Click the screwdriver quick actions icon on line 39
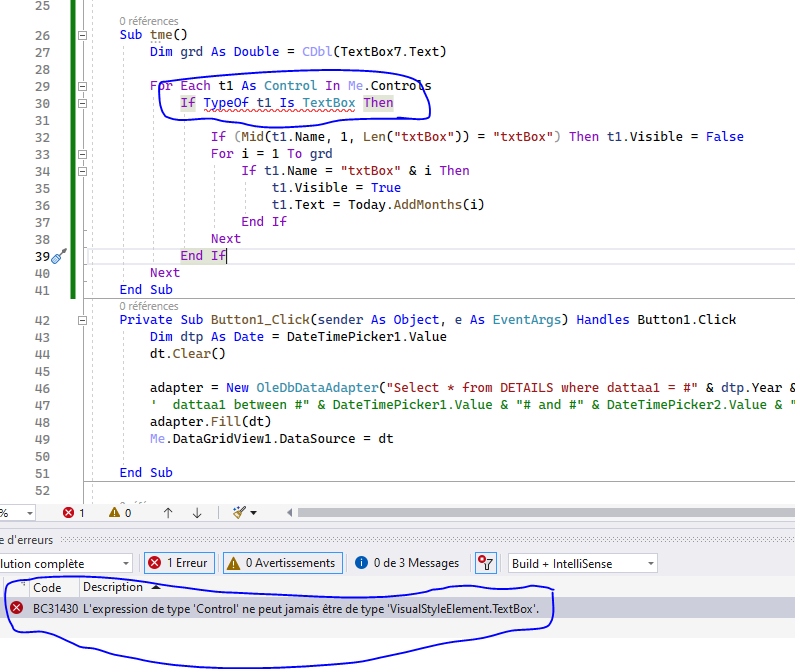 58,256
